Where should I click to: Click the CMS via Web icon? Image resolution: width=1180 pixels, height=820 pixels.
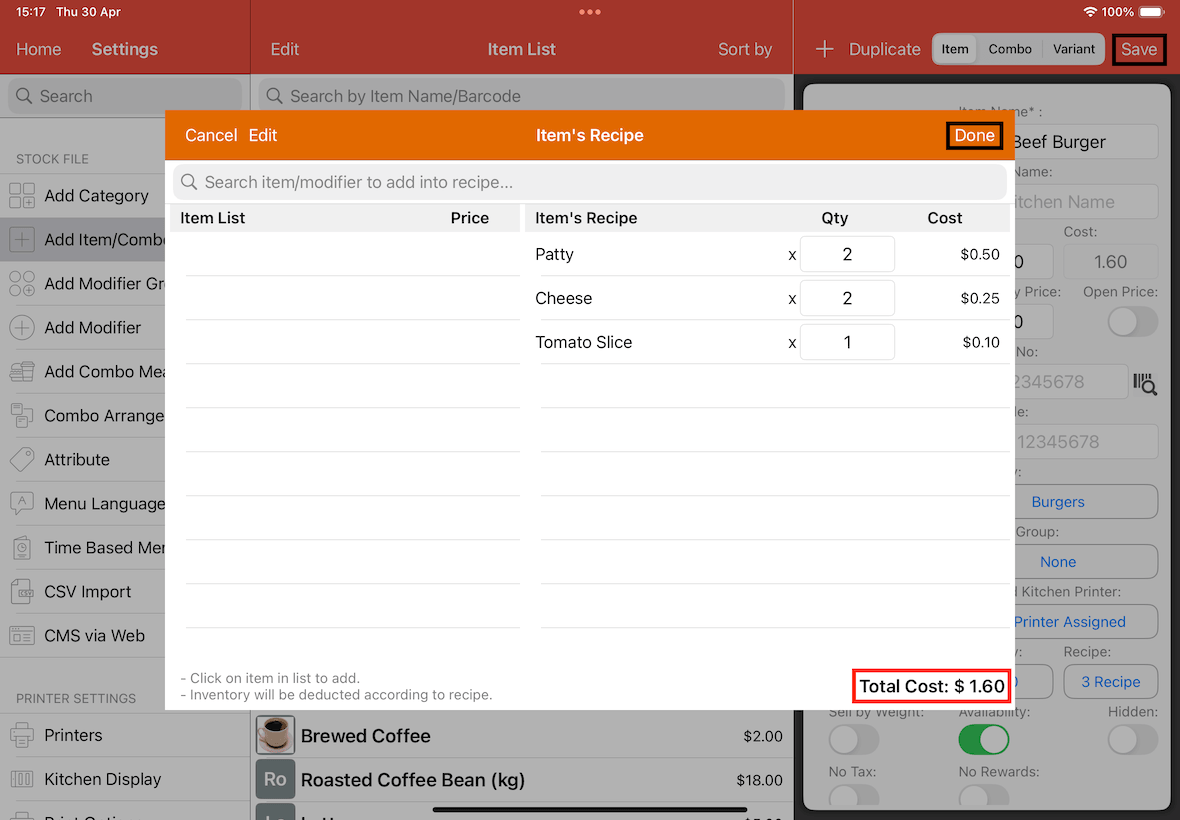[x=22, y=636]
